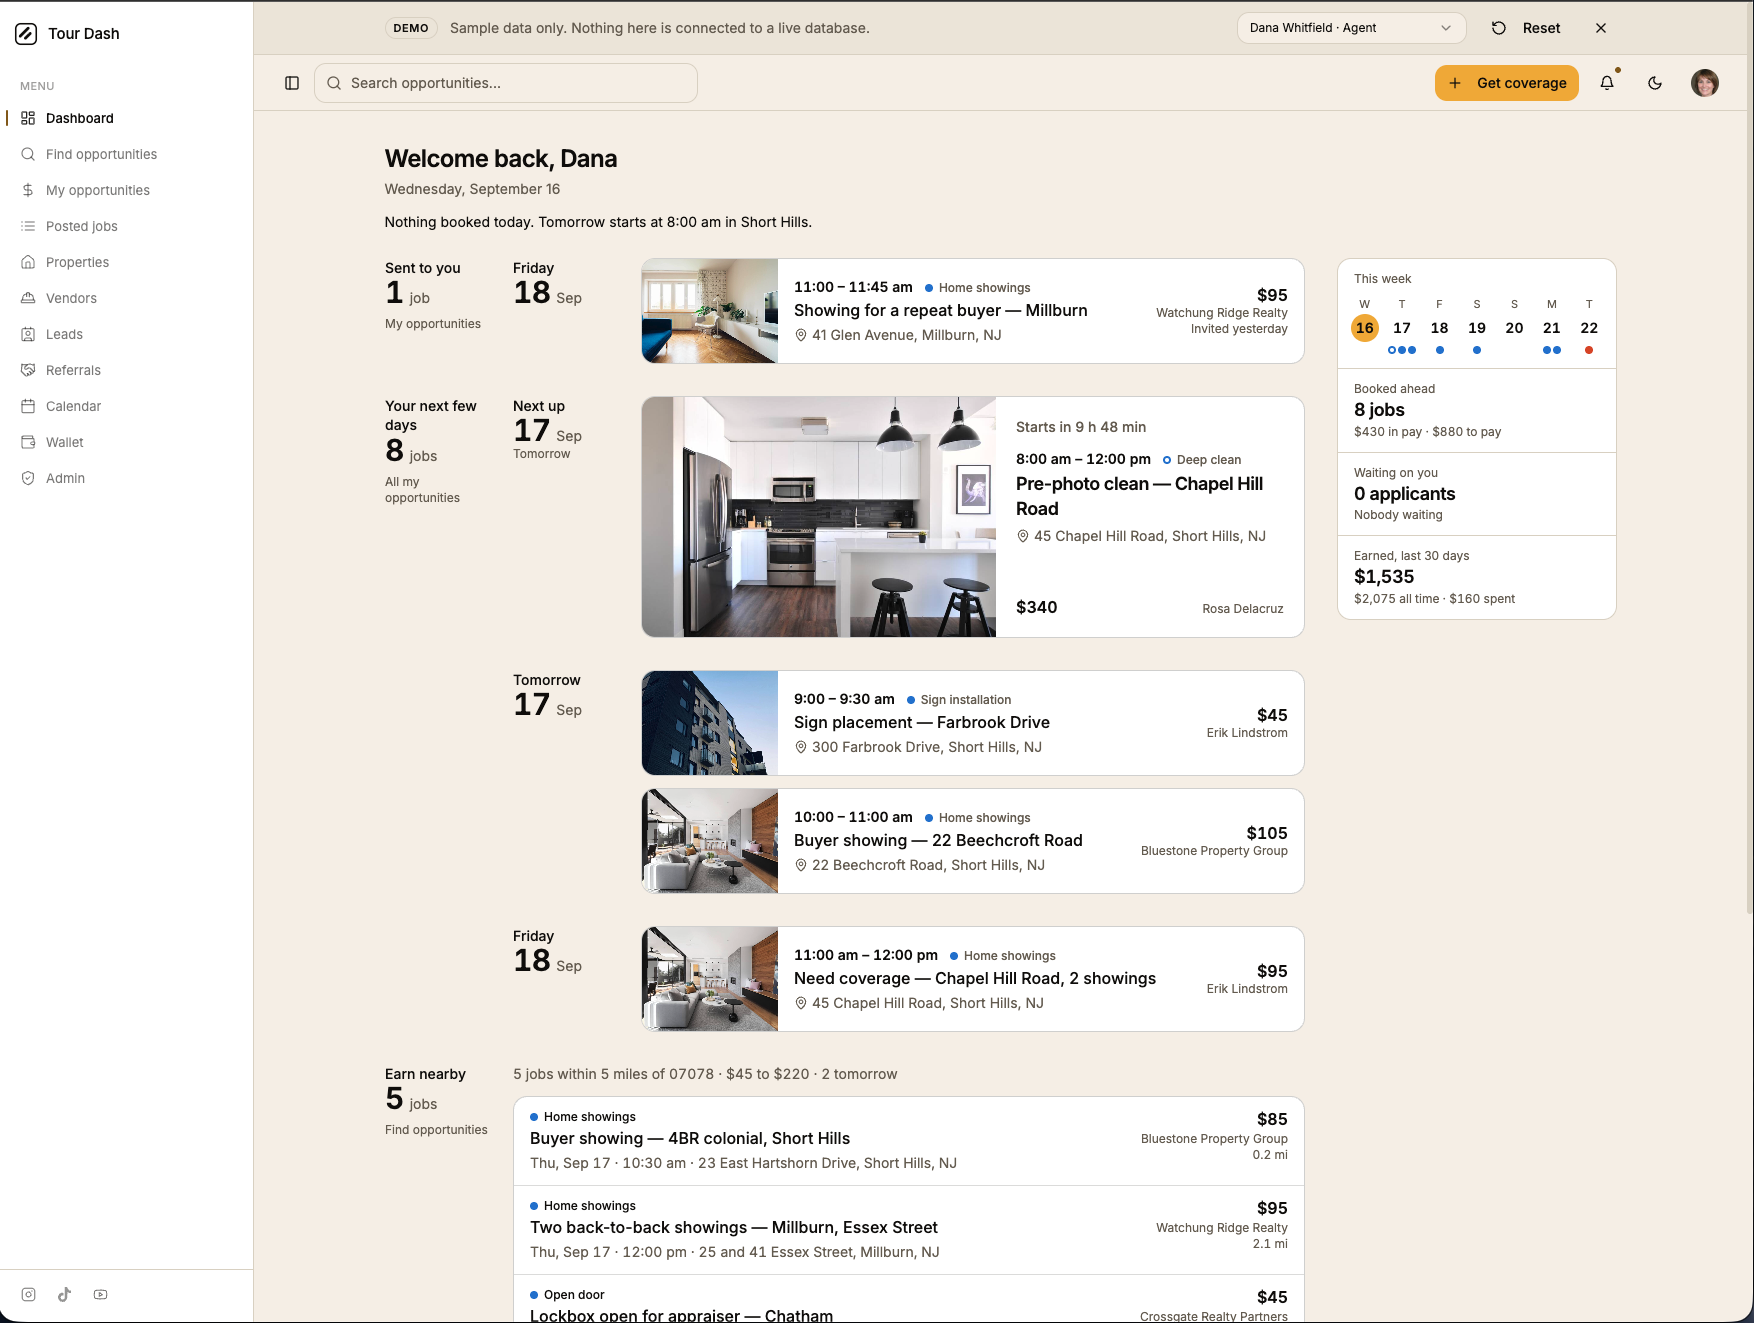Toggle the sidebar collapse icon
This screenshot has width=1754, height=1323.
pos(292,83)
